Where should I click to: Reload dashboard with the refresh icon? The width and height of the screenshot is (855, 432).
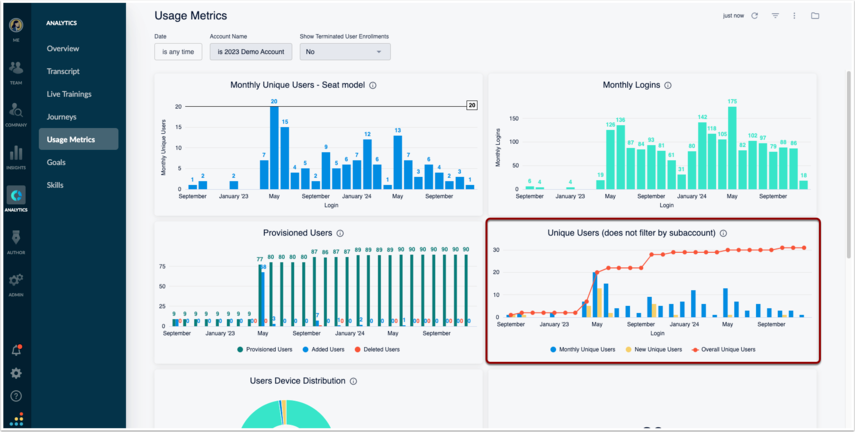coord(755,16)
